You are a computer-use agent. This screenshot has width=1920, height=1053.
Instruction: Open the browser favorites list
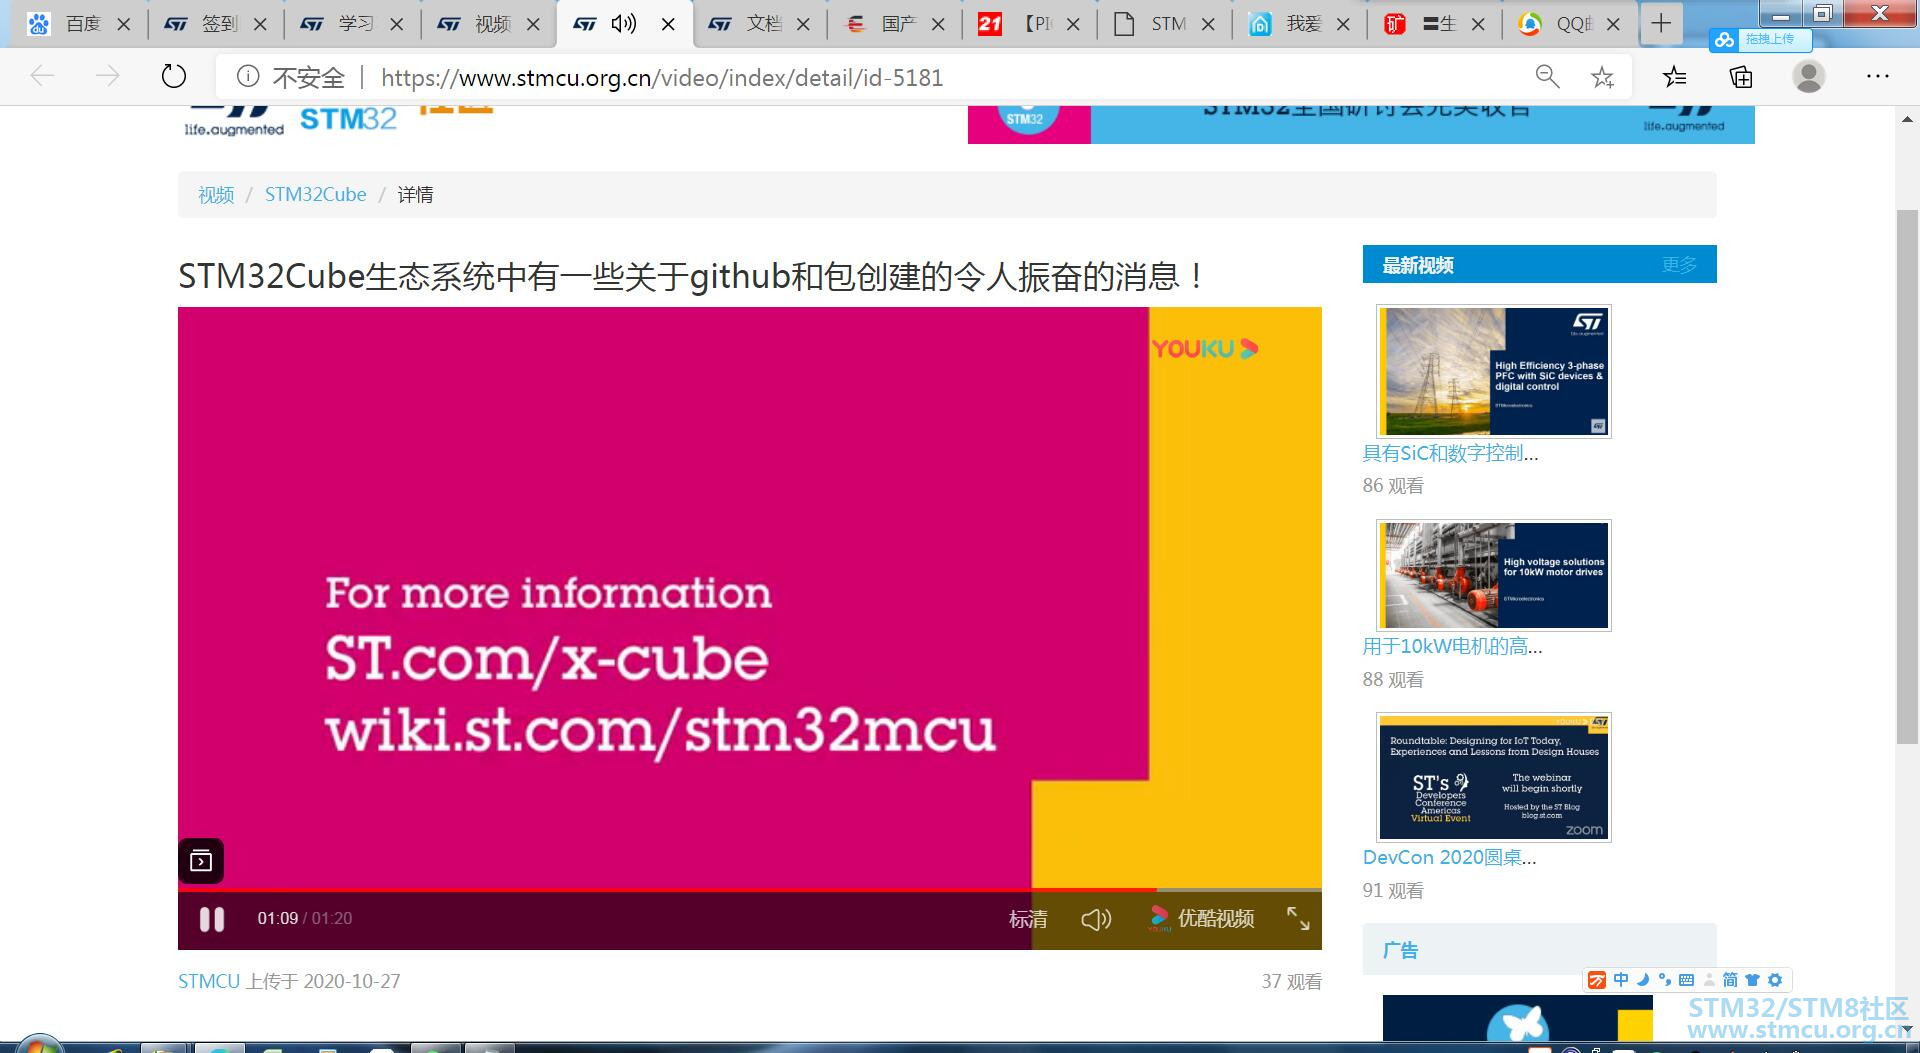pos(1675,77)
